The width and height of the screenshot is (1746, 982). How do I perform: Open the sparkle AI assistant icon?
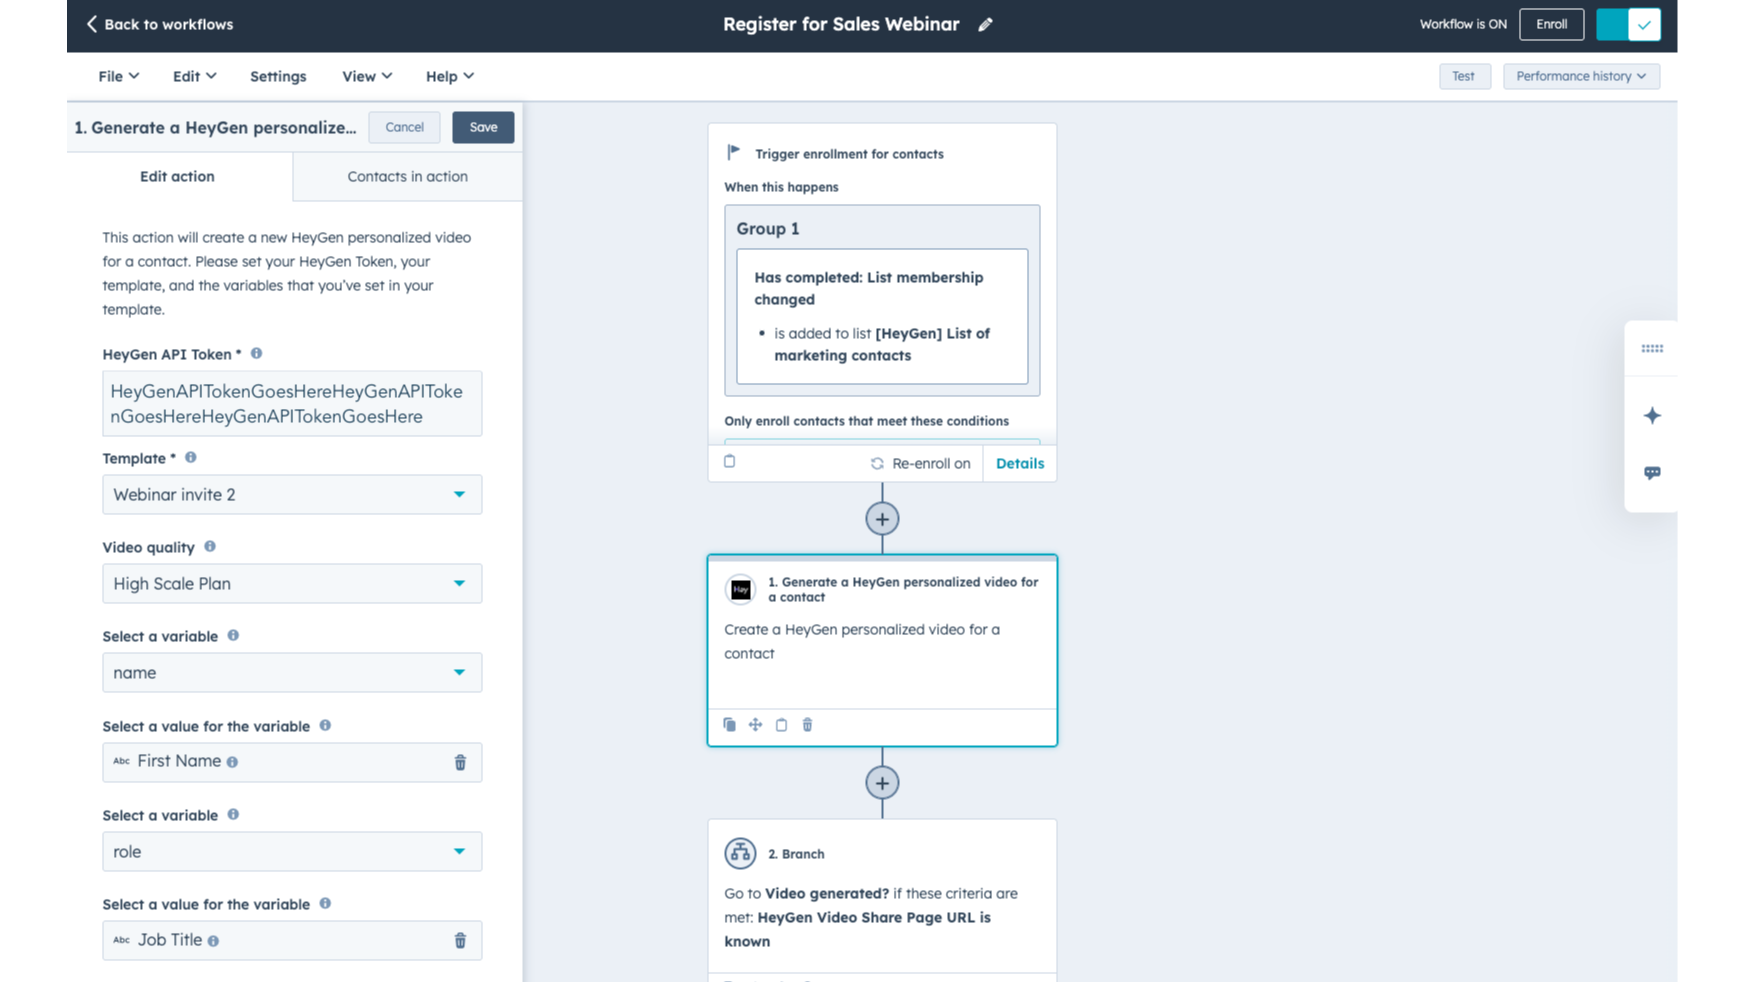point(1651,416)
